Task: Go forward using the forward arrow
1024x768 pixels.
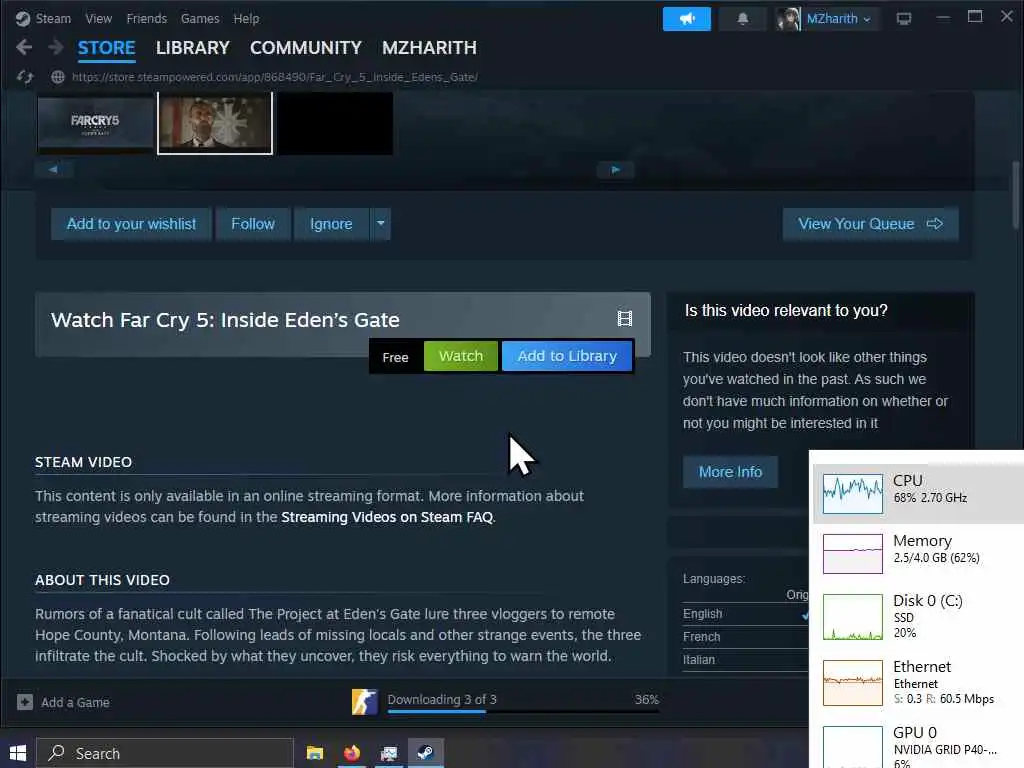Action: [56, 47]
